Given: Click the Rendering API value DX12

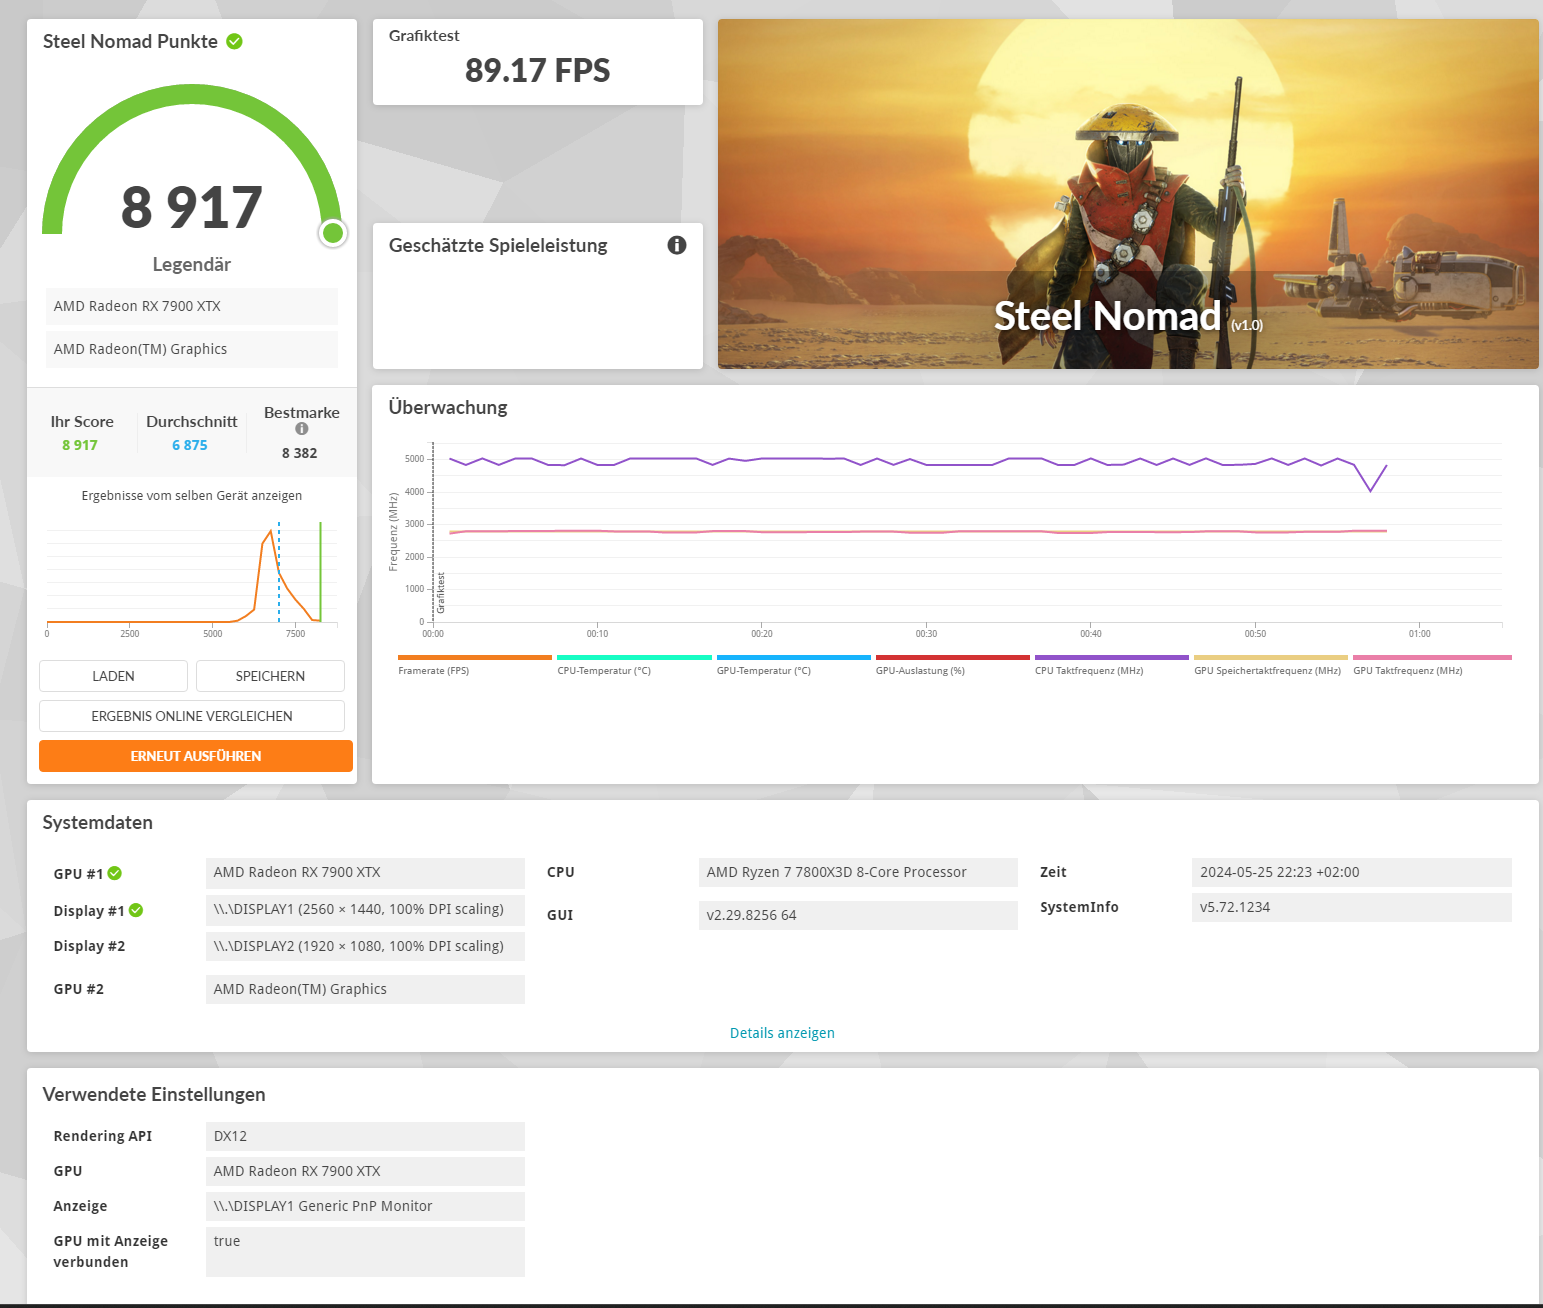Looking at the screenshot, I should tap(365, 1136).
